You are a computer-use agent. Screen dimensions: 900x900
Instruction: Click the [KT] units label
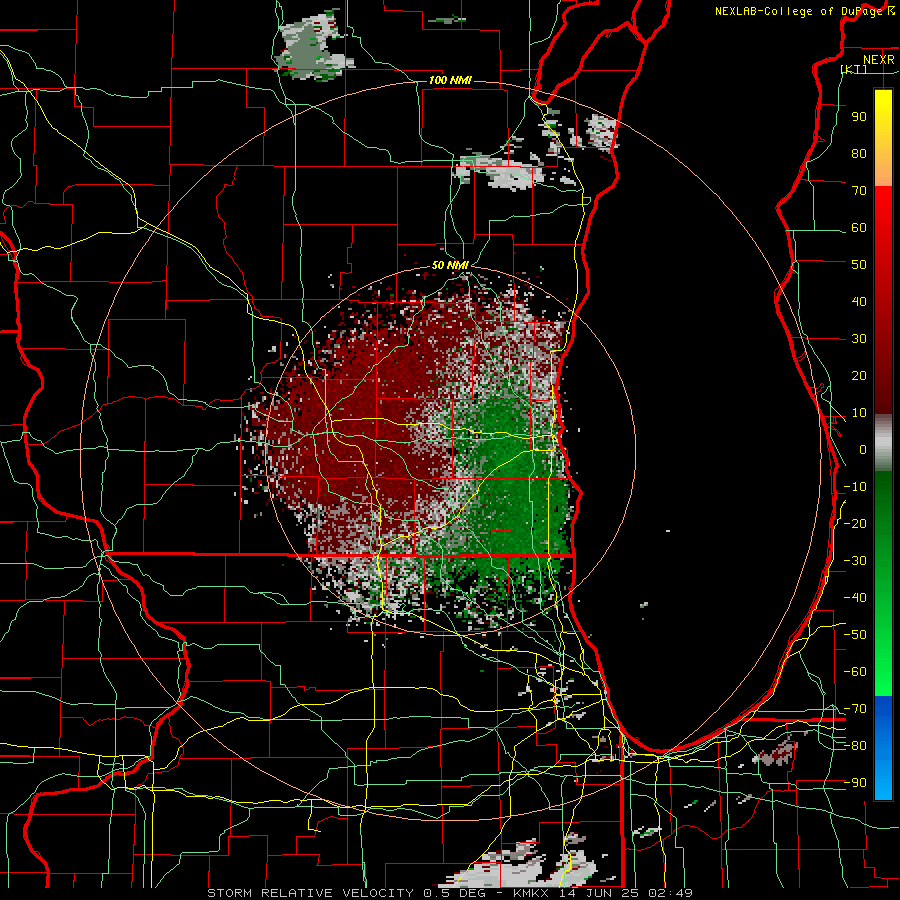click(854, 69)
